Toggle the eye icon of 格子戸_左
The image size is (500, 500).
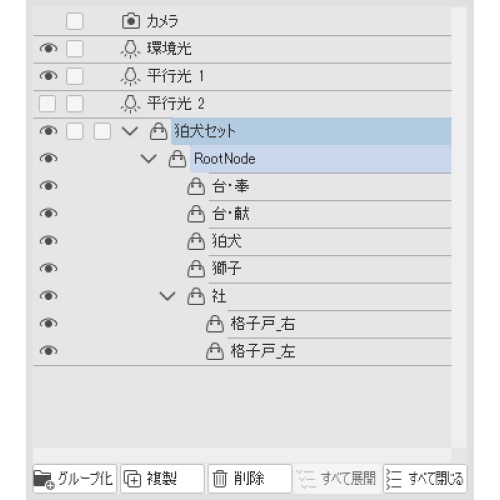tap(49, 351)
